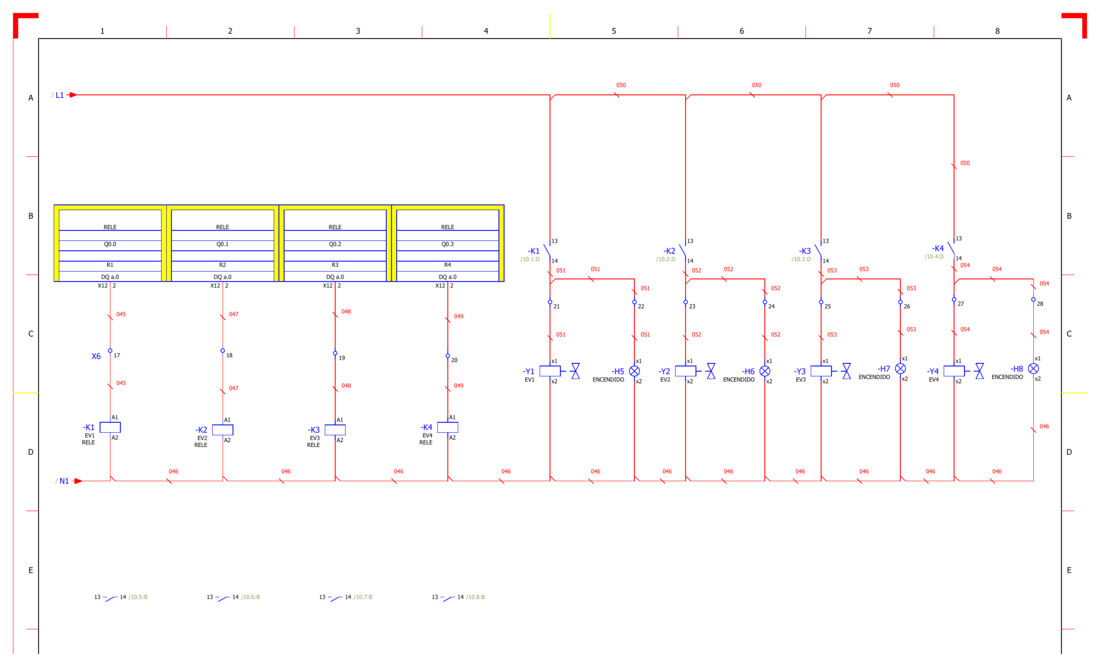Select column header number 5
Viewport: 1100px width, 667px height.
click(x=614, y=31)
